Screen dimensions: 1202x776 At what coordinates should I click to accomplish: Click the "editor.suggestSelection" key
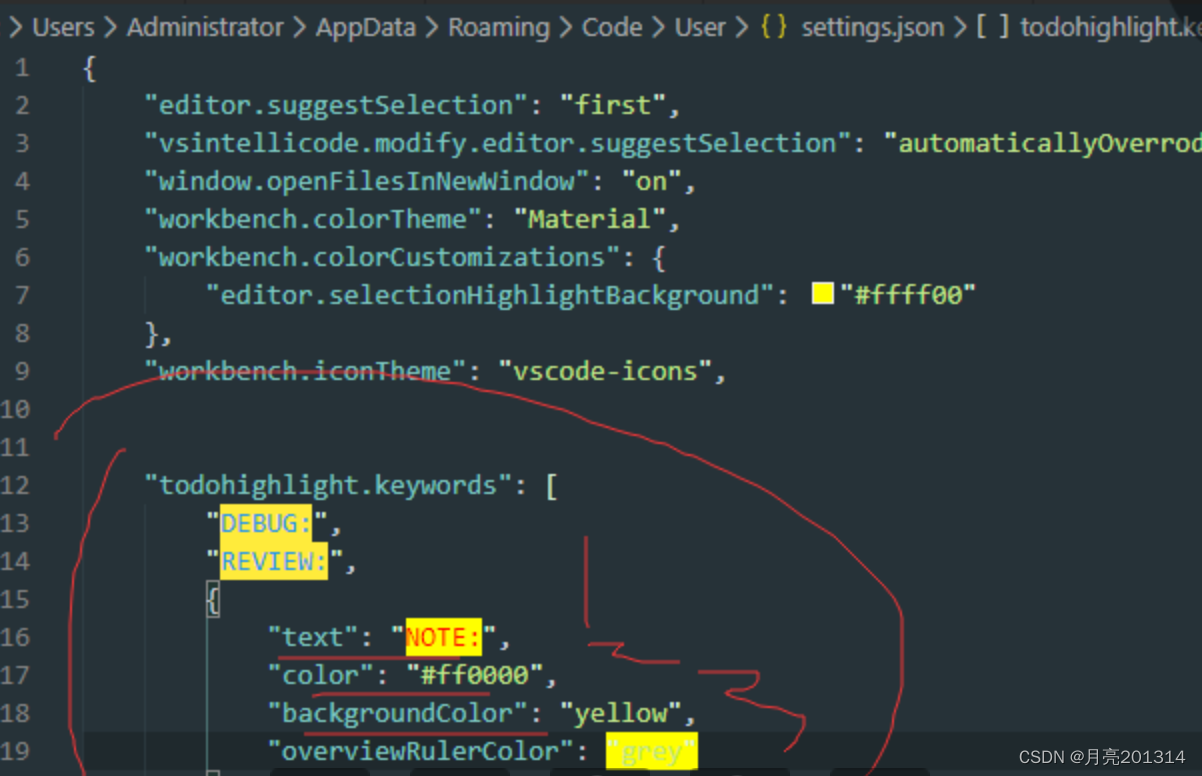[x=336, y=105]
